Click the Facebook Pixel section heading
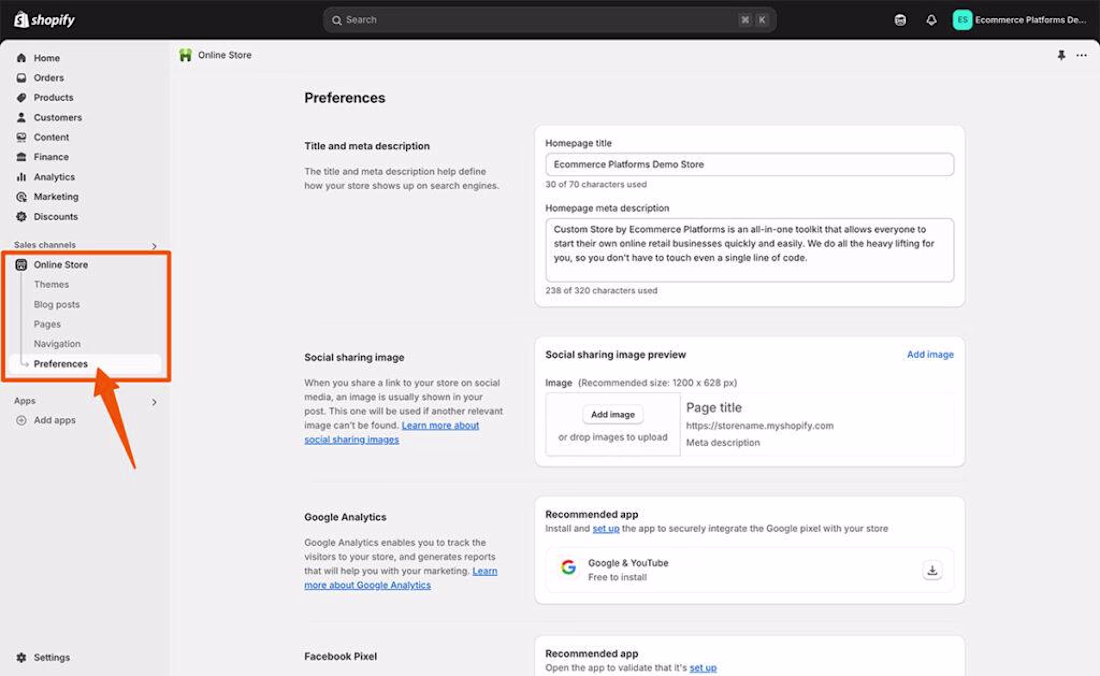The height and width of the screenshot is (676, 1100). 340,656
